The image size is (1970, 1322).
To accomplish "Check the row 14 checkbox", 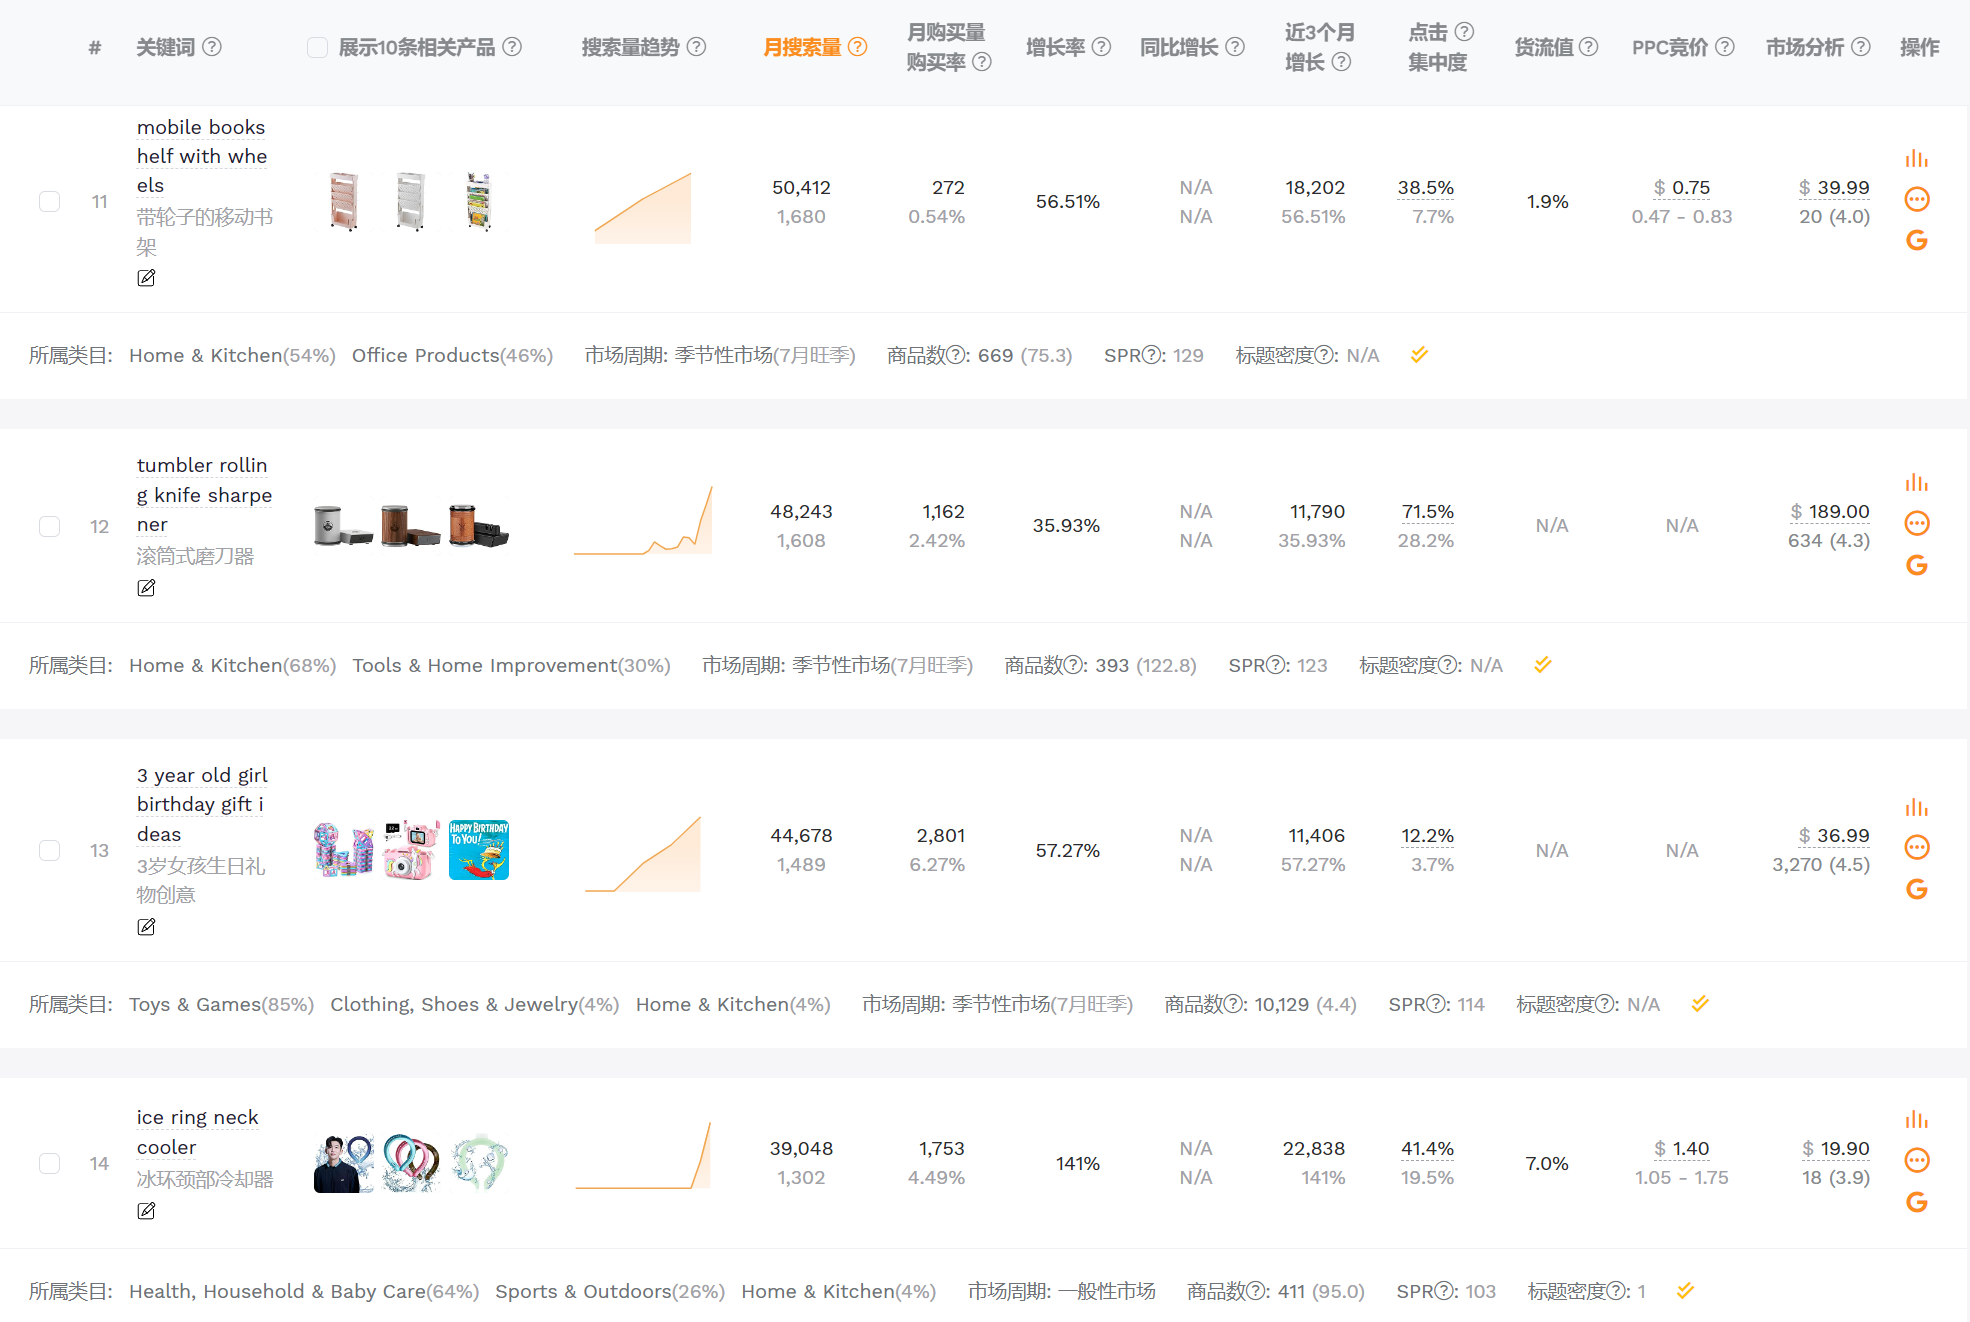I will [49, 1163].
